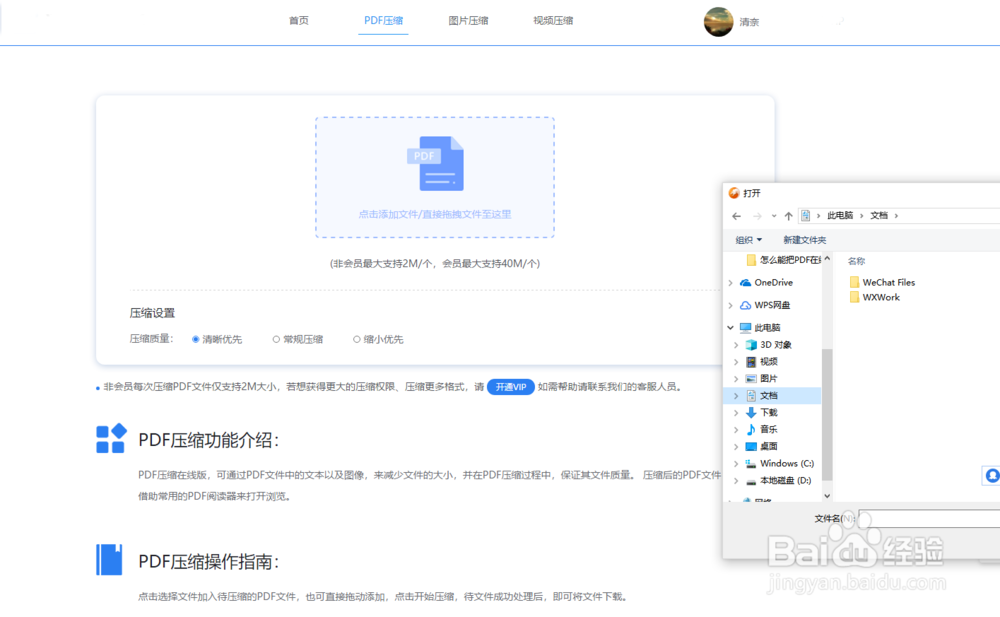Click the blue squares icon beside PDF压缩功能介绍
The width and height of the screenshot is (1000, 617).
111,436
